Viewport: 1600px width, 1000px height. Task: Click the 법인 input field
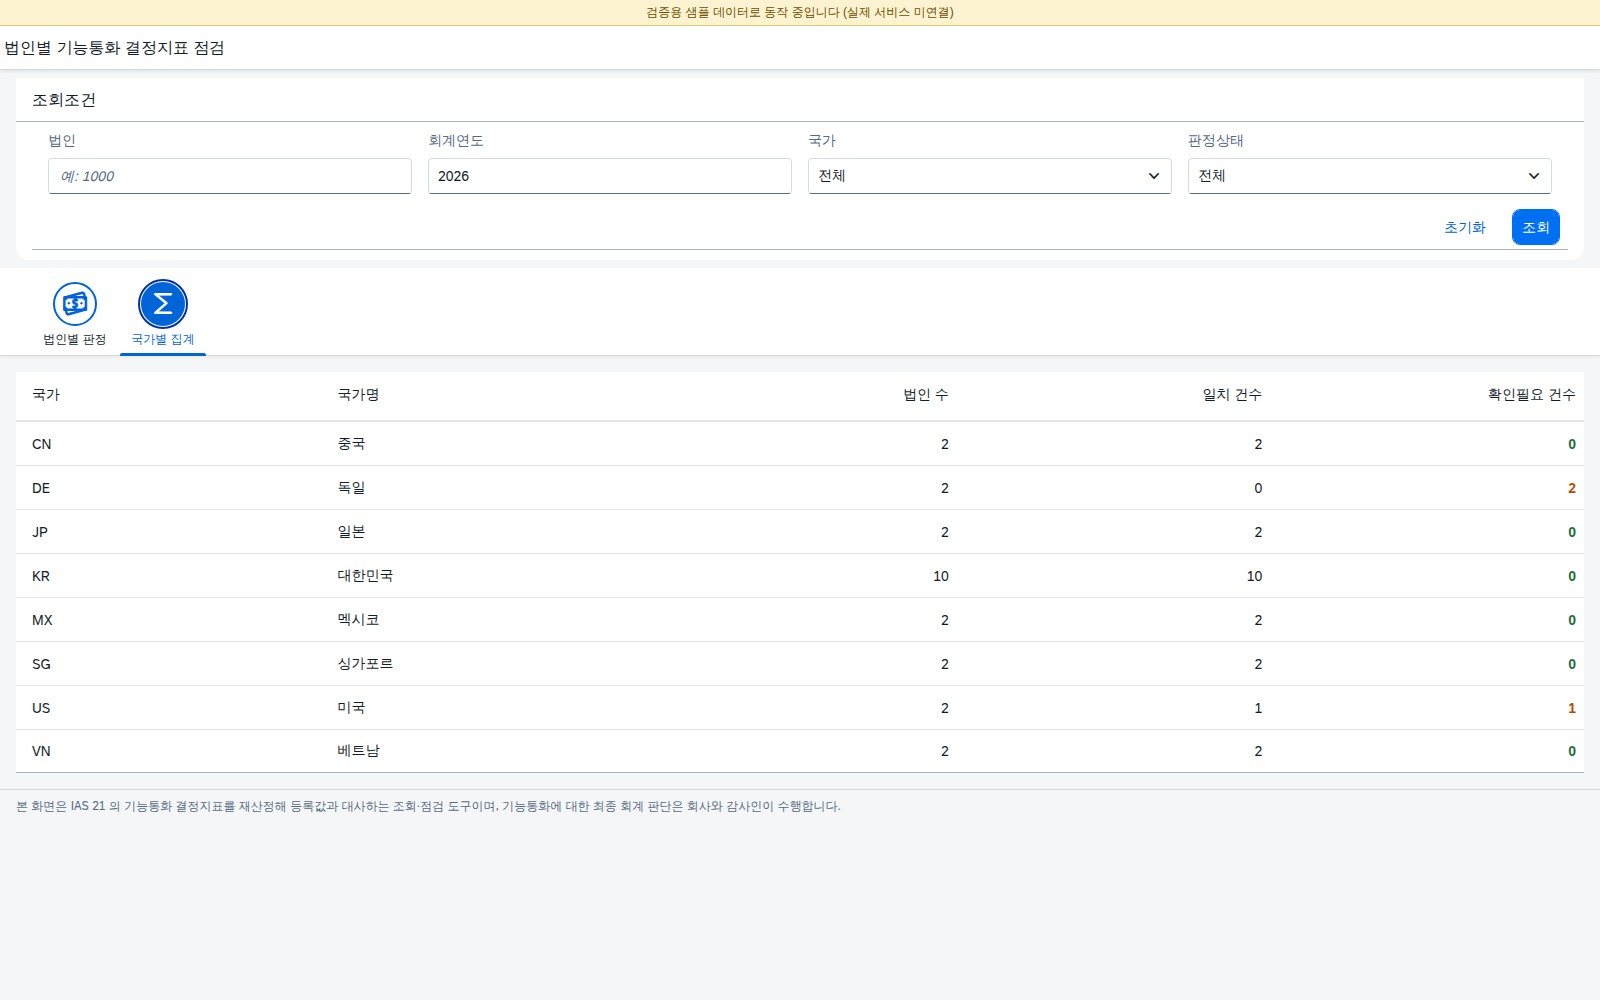230,176
